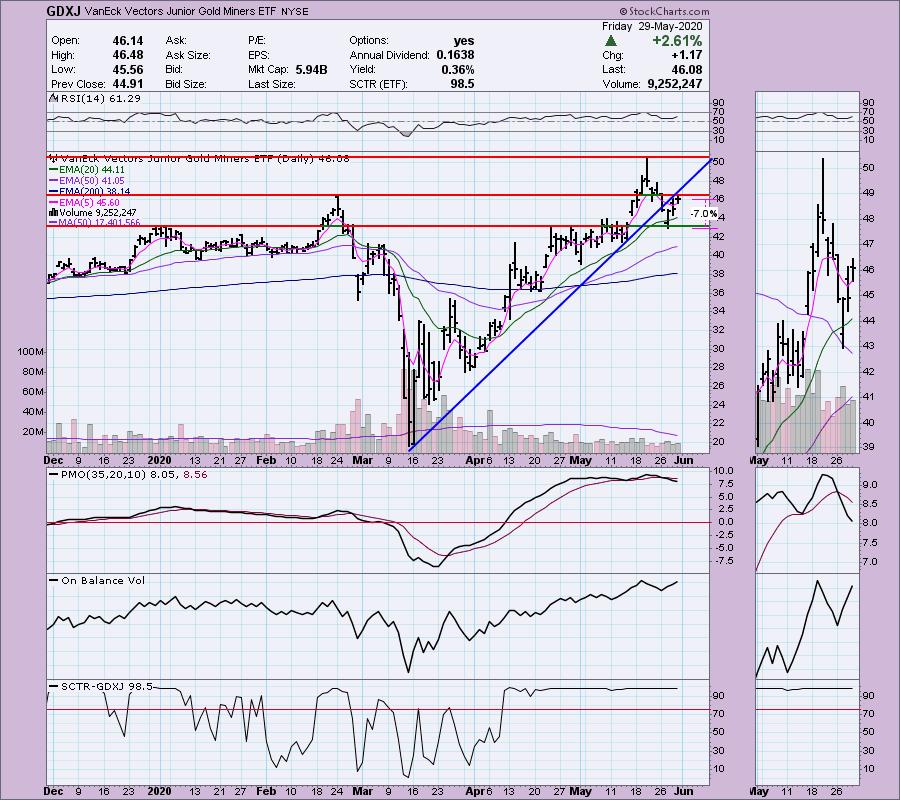The height and width of the screenshot is (800, 900).
Task: Click the +2.61% percent change value
Action: tap(677, 41)
